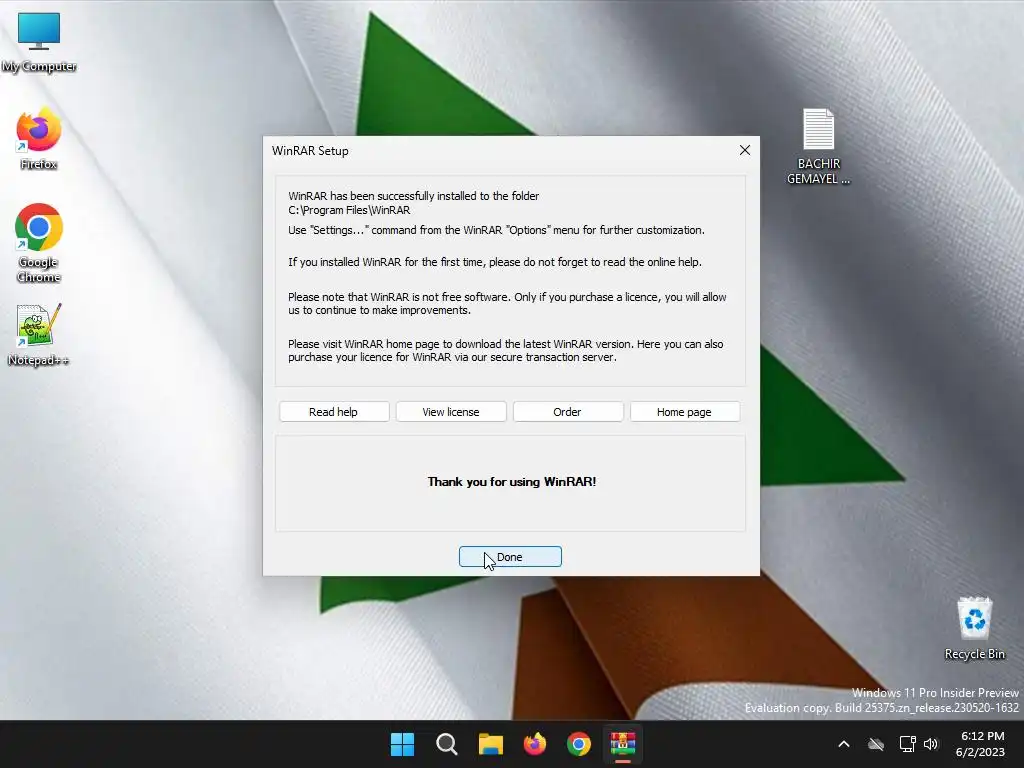Open the Read help button
Image resolution: width=1024 pixels, height=768 pixels.
(334, 412)
